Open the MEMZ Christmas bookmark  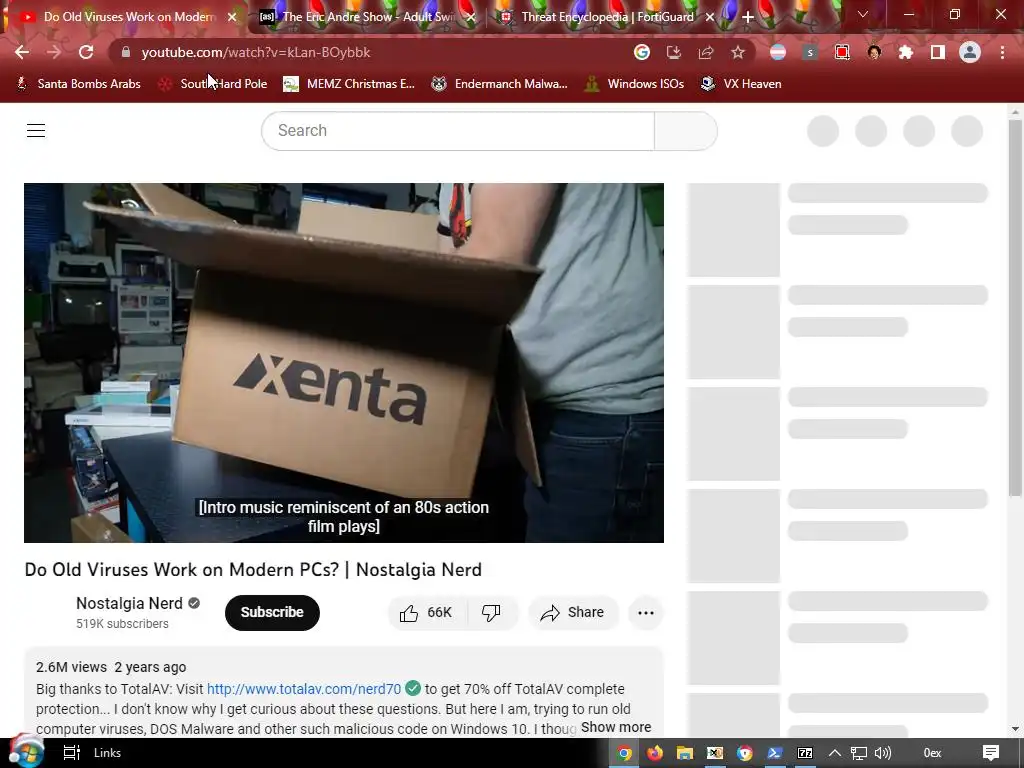click(349, 84)
